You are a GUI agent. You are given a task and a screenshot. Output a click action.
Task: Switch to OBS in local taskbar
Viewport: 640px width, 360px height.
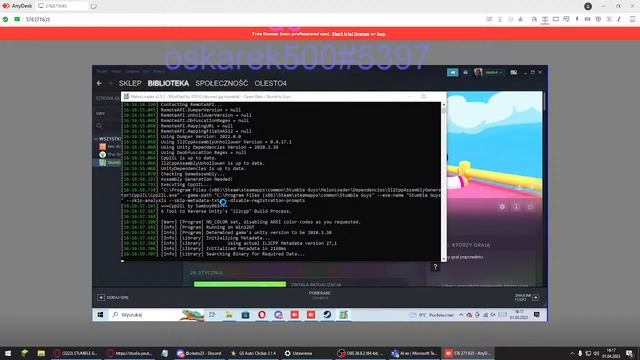coord(361,353)
